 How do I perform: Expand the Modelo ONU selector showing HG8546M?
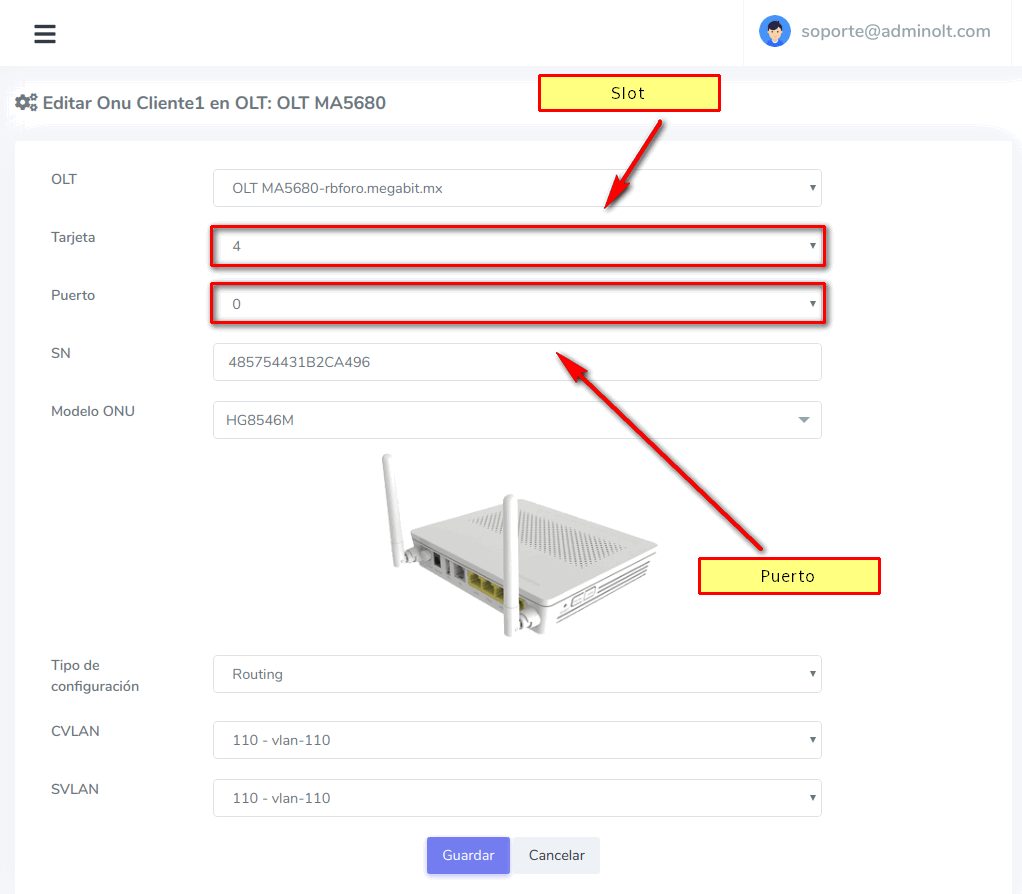click(x=516, y=420)
